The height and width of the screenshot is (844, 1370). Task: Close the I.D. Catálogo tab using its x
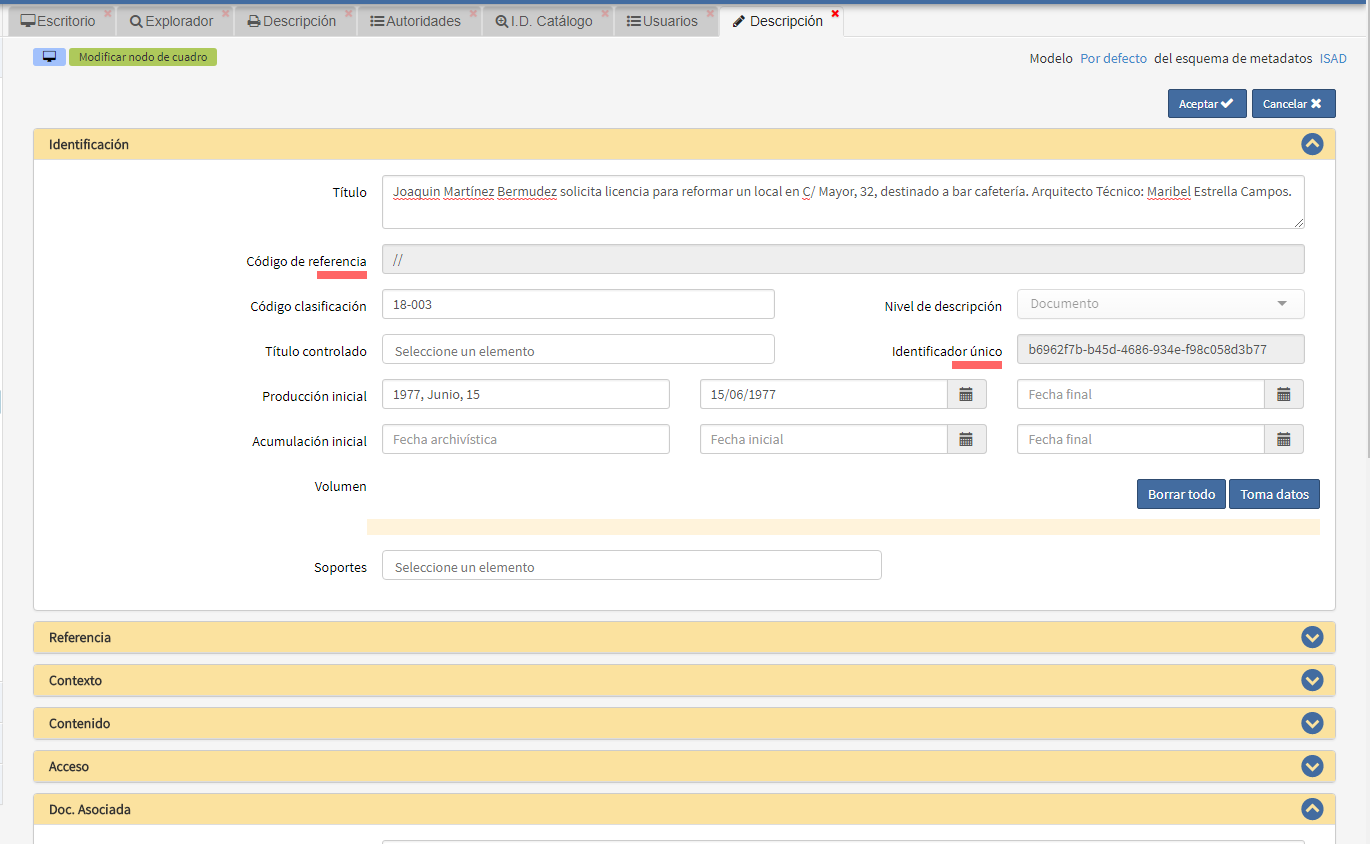point(605,13)
